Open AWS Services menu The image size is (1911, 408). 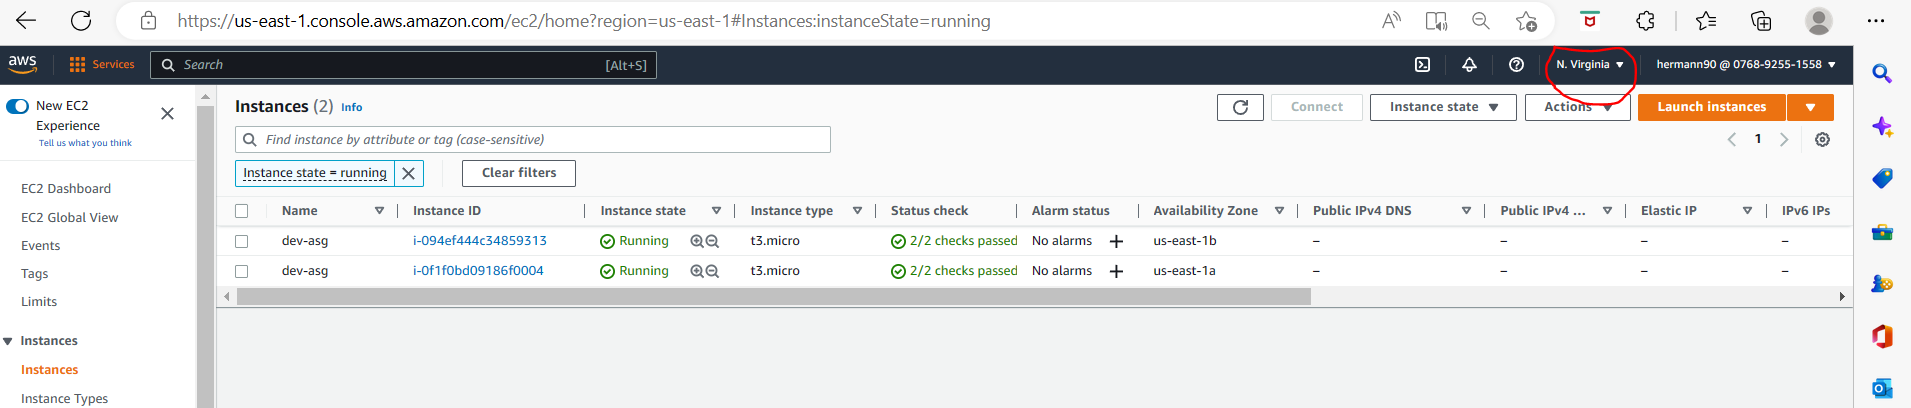[x=101, y=64]
